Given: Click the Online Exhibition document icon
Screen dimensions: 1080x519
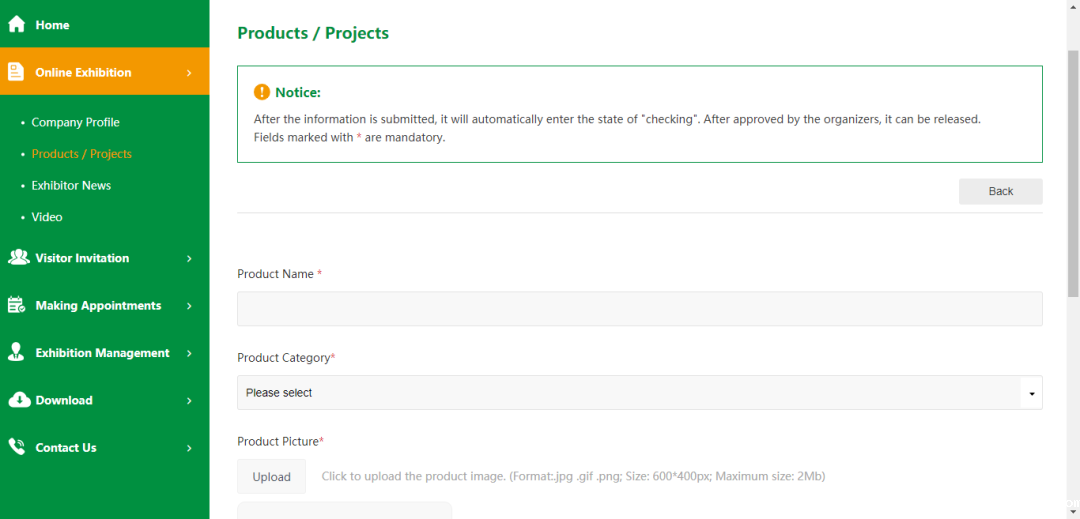Looking at the screenshot, I should click(16, 72).
